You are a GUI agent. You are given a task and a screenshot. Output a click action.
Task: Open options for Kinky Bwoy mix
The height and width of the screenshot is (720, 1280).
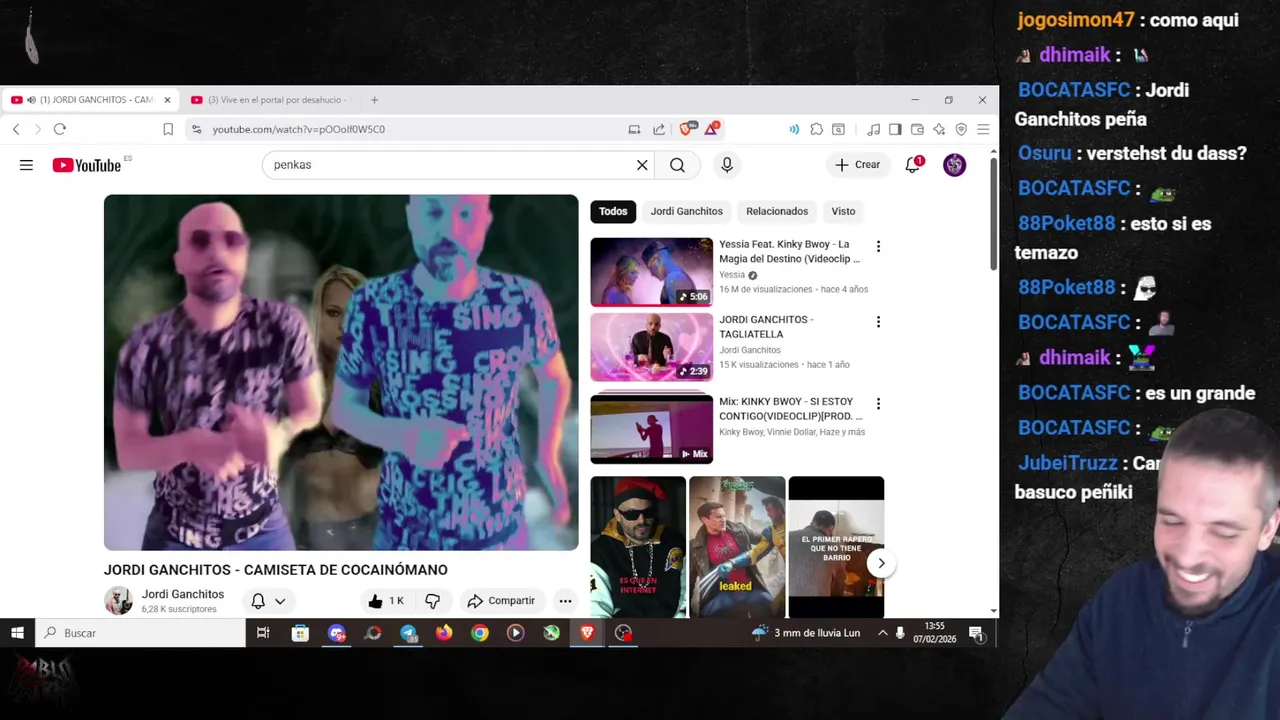(x=878, y=404)
